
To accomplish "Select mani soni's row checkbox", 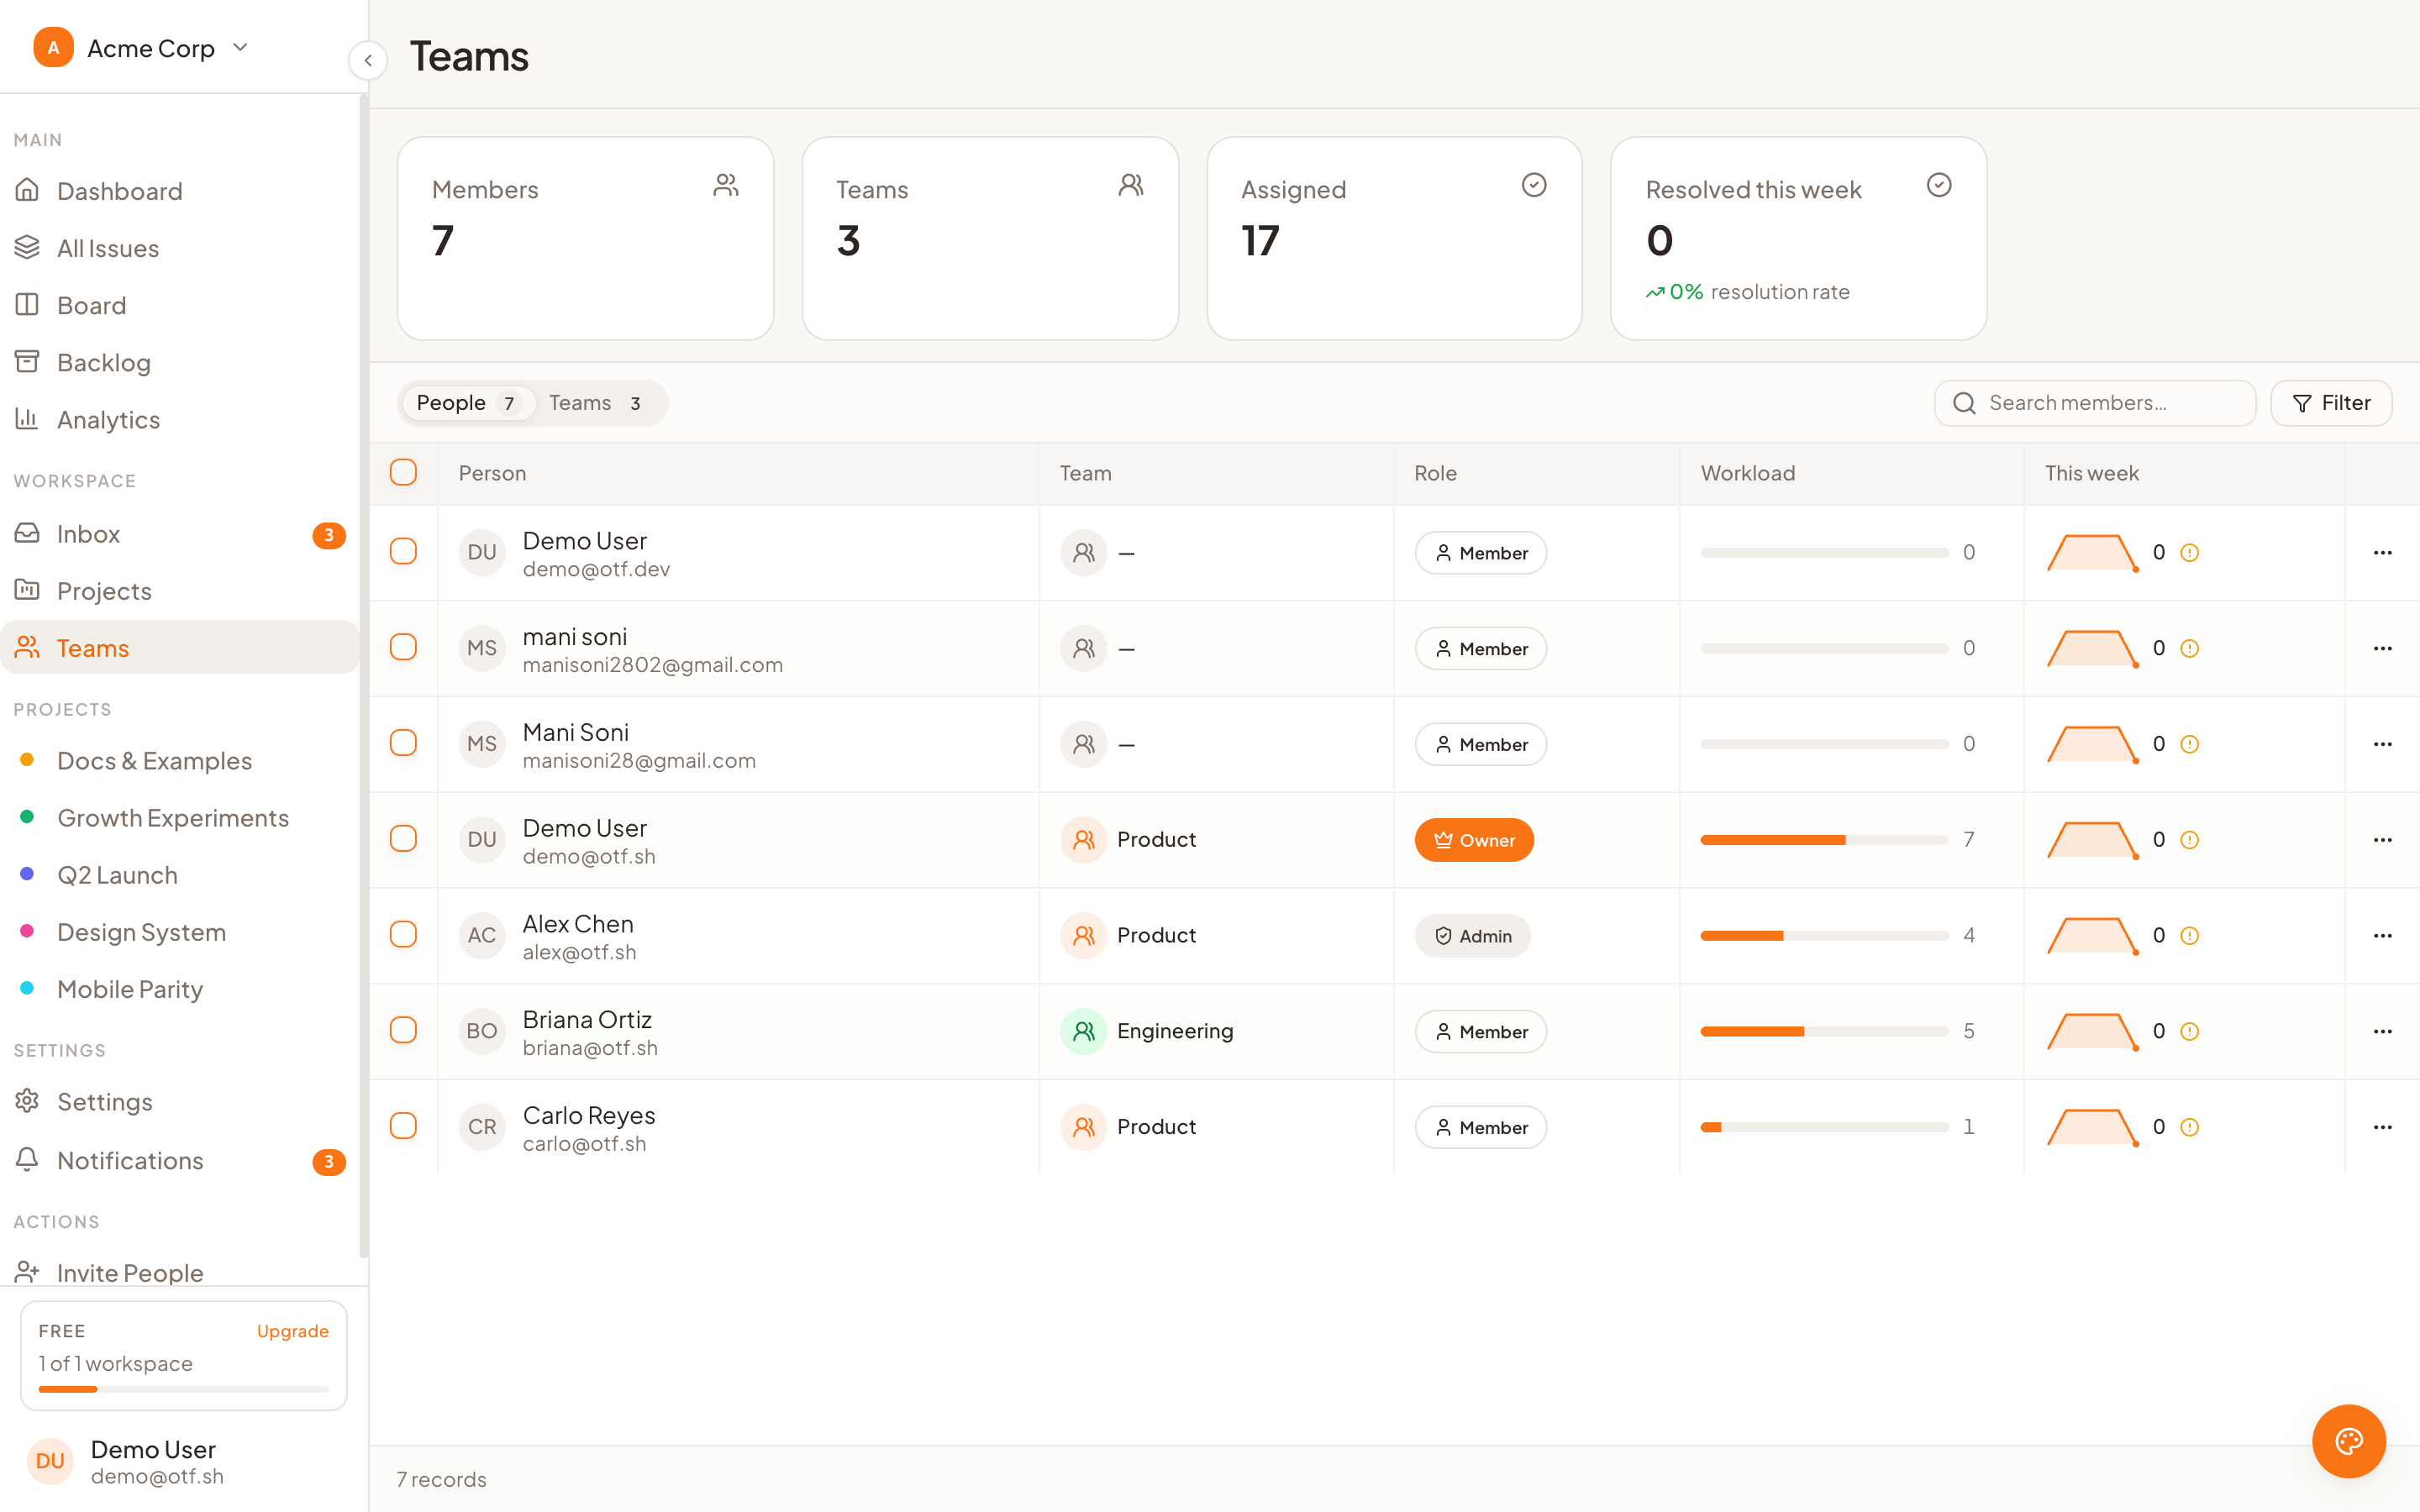I will click(x=403, y=647).
